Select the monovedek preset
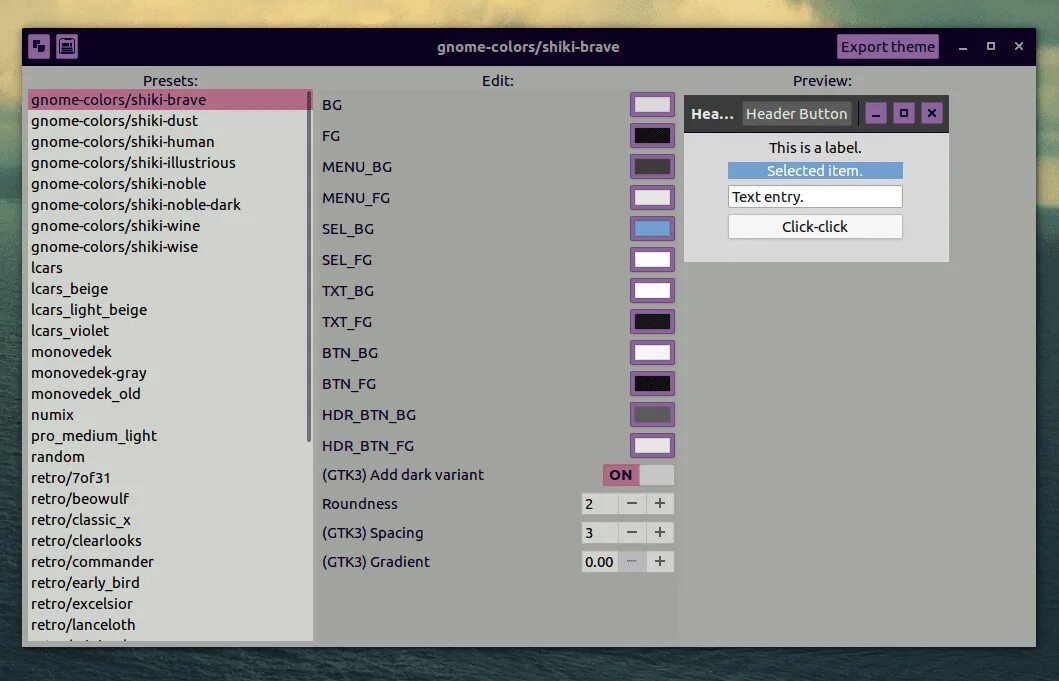This screenshot has width=1059, height=681. coord(168,351)
